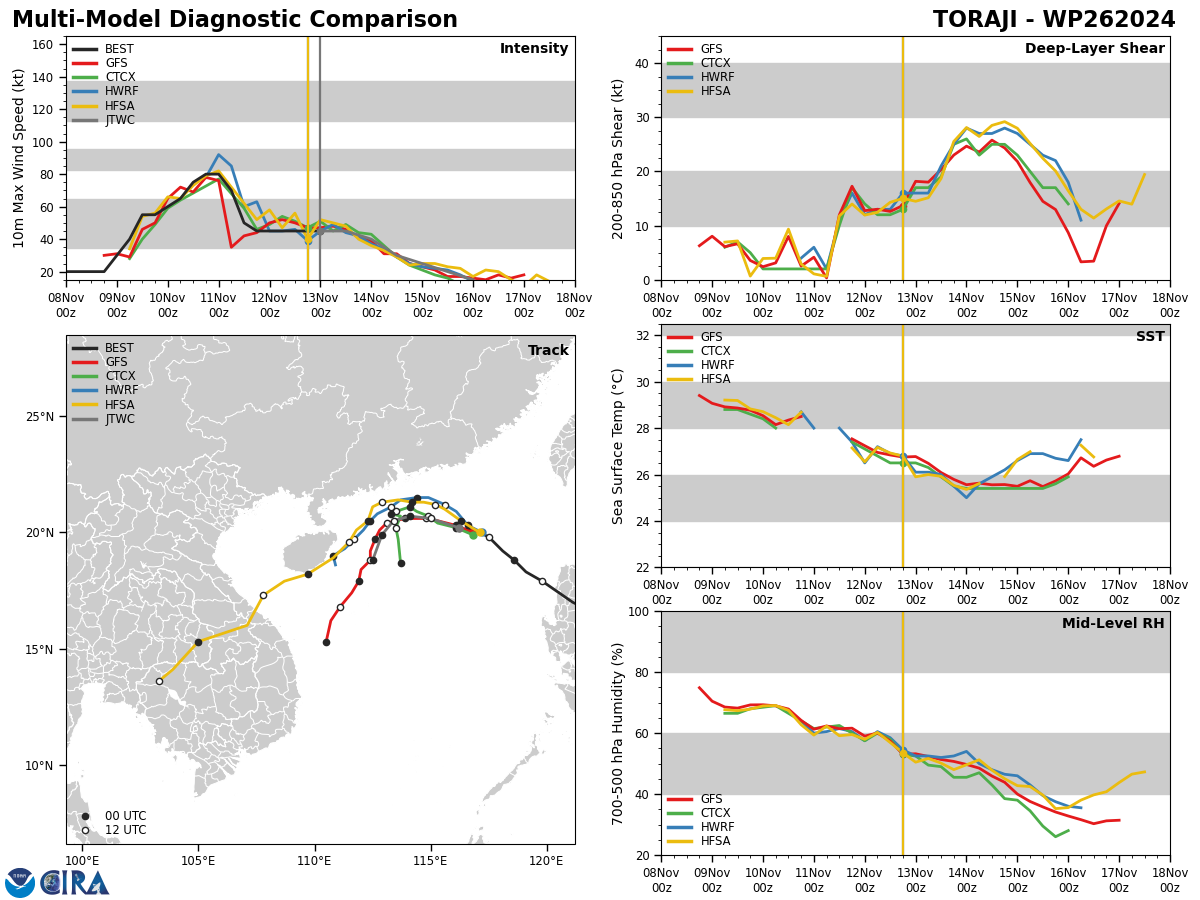This screenshot has width=1200, height=900.
Task: Select the Multi-Model Diagnostic Comparison title
Action: (235, 20)
